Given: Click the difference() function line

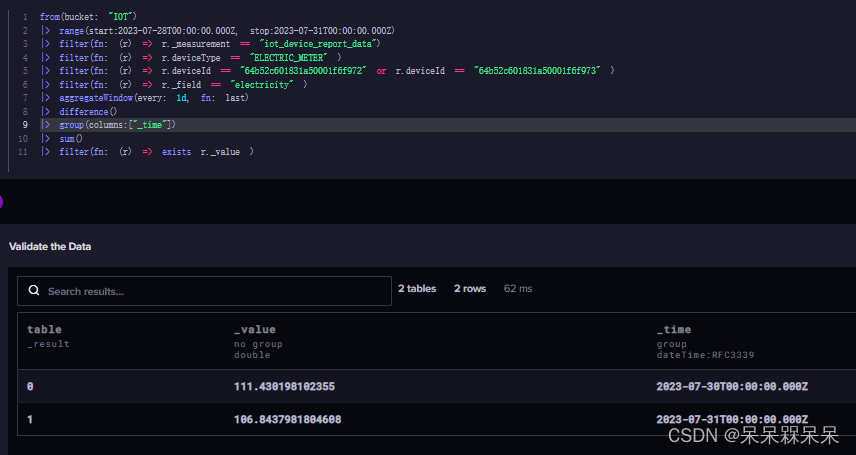Looking at the screenshot, I should (x=88, y=111).
